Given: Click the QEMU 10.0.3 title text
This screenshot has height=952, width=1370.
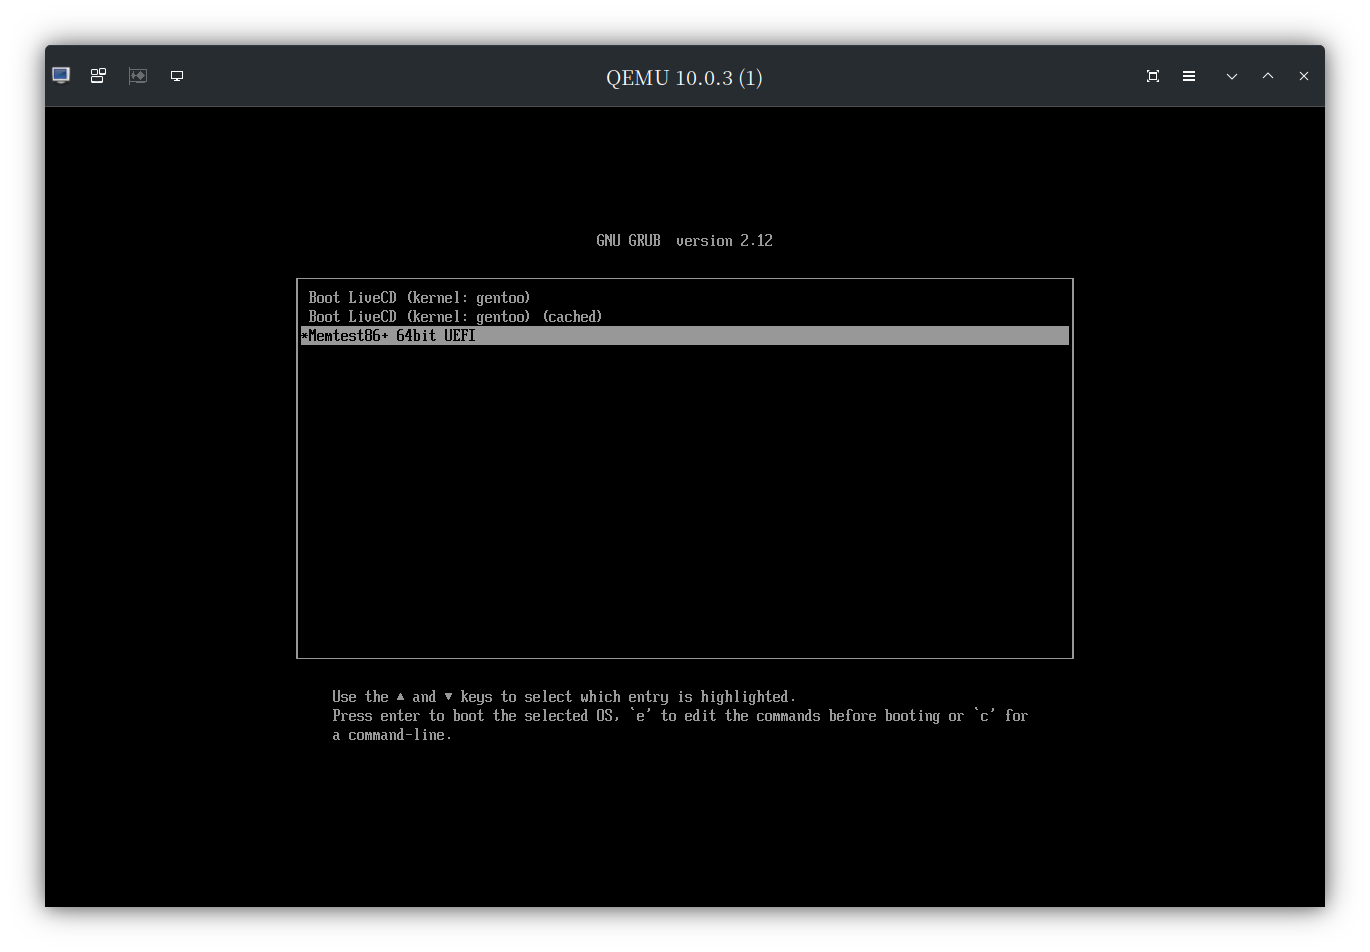Looking at the screenshot, I should 685,77.
